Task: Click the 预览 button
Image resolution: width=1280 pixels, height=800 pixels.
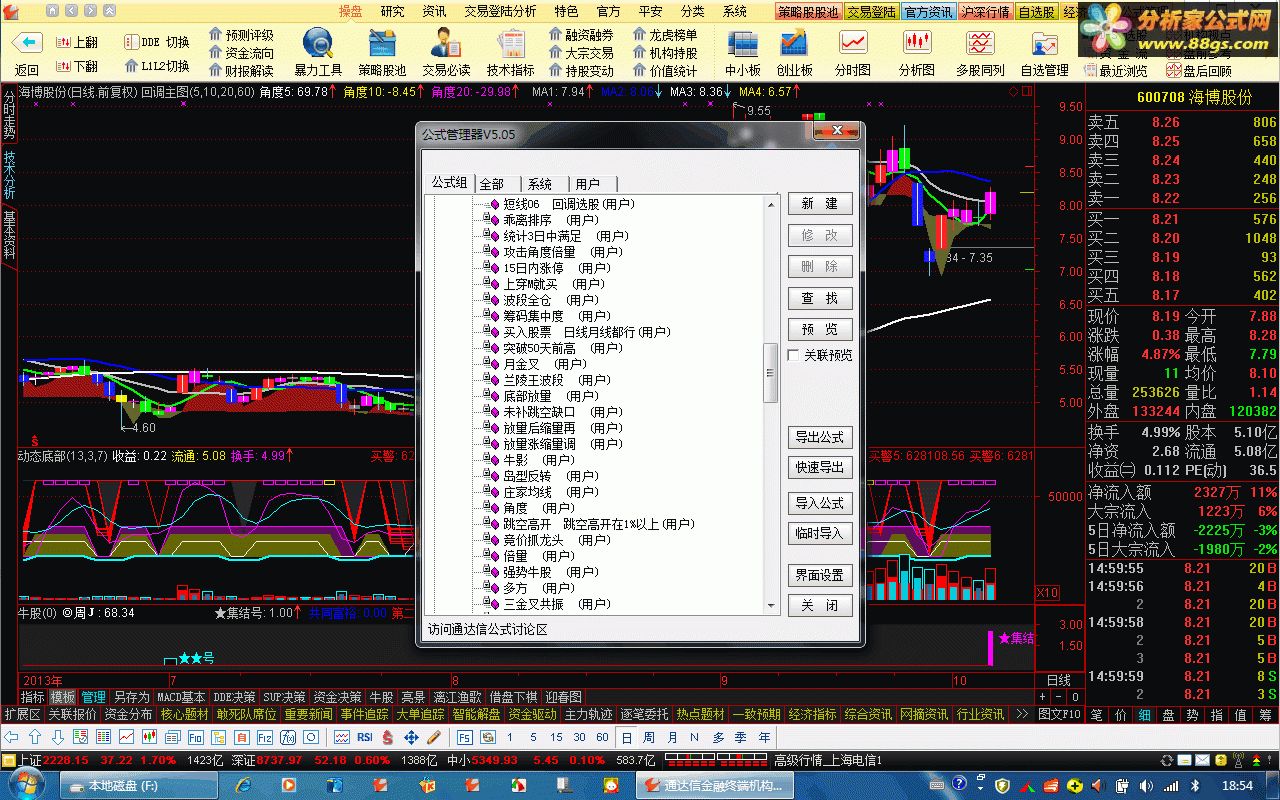Action: click(820, 329)
